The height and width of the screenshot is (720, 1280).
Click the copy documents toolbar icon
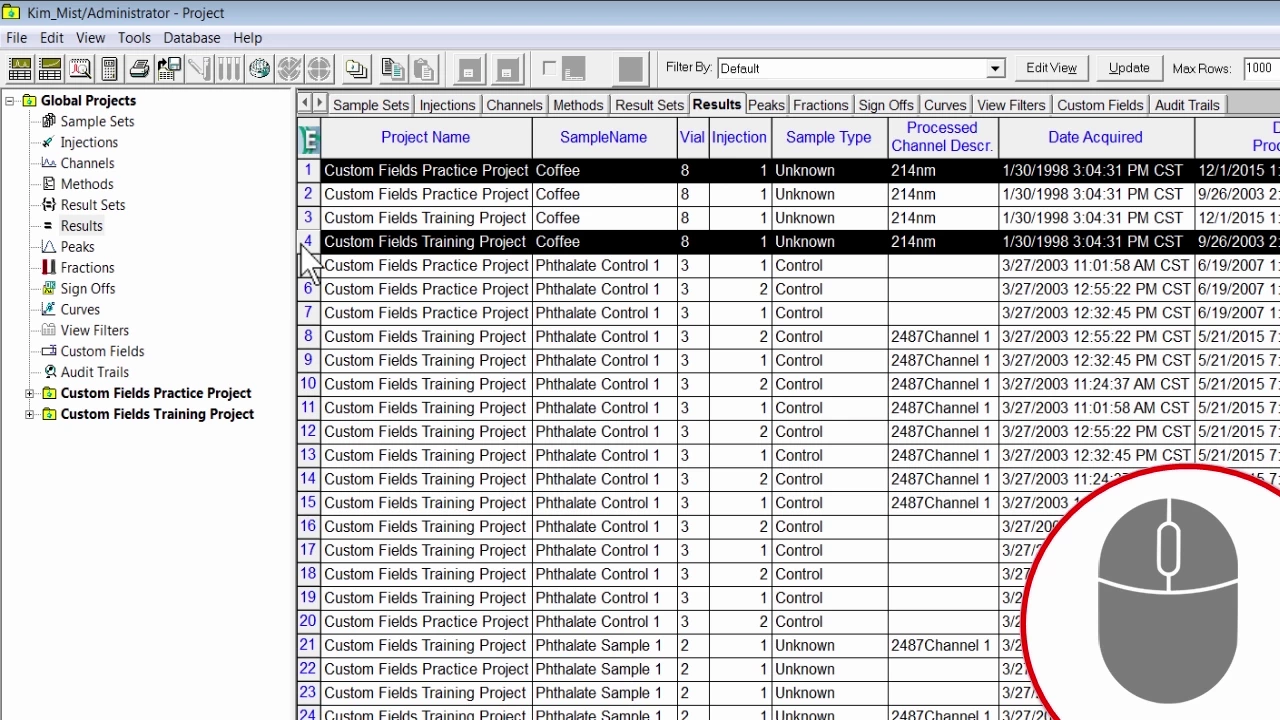393,69
